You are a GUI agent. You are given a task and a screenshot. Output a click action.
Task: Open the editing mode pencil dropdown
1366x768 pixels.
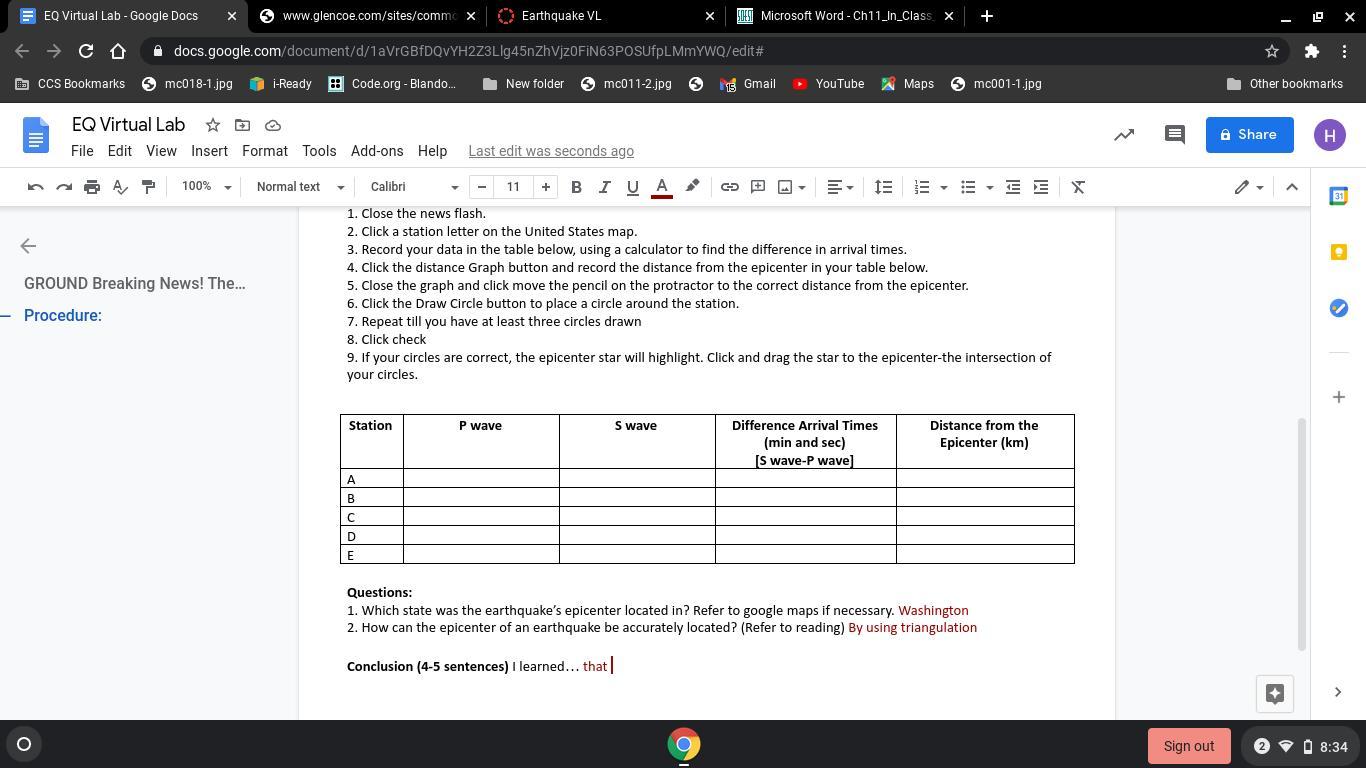click(x=1248, y=187)
